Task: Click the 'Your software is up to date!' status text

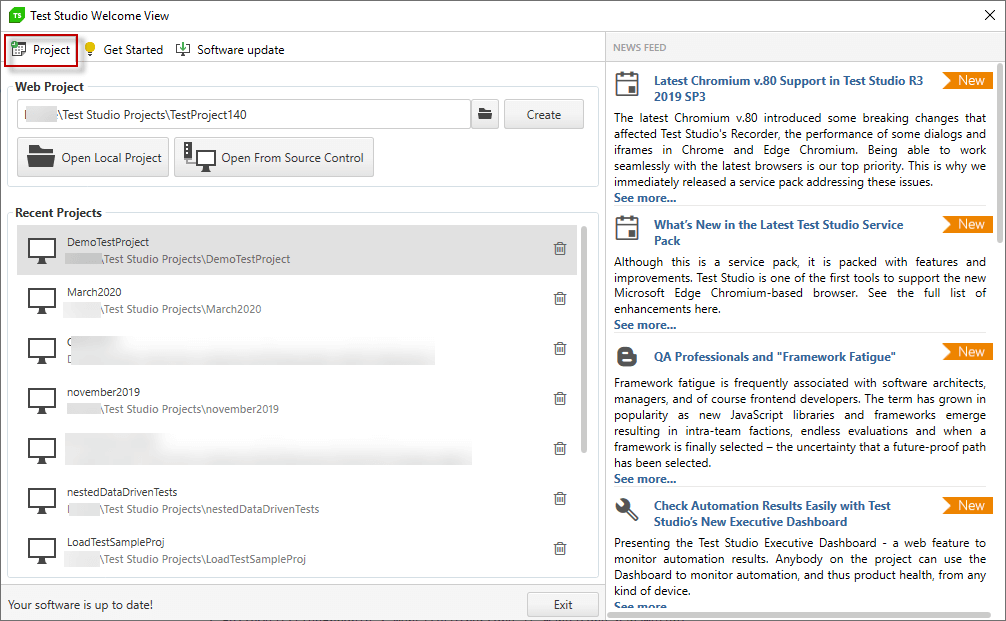Action: pos(80,604)
